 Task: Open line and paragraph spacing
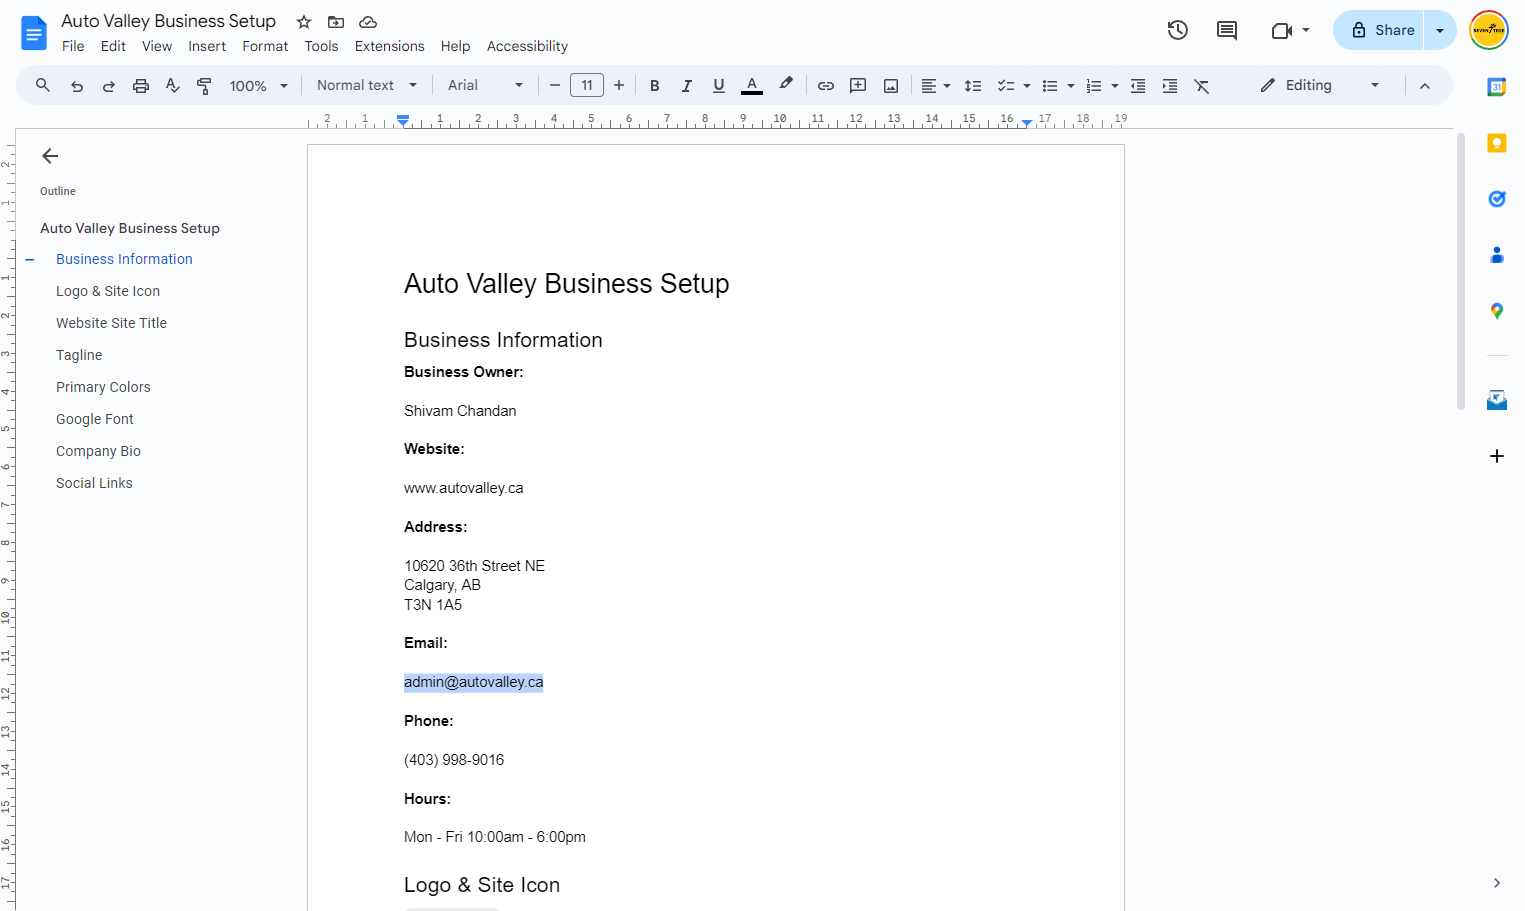tap(973, 86)
